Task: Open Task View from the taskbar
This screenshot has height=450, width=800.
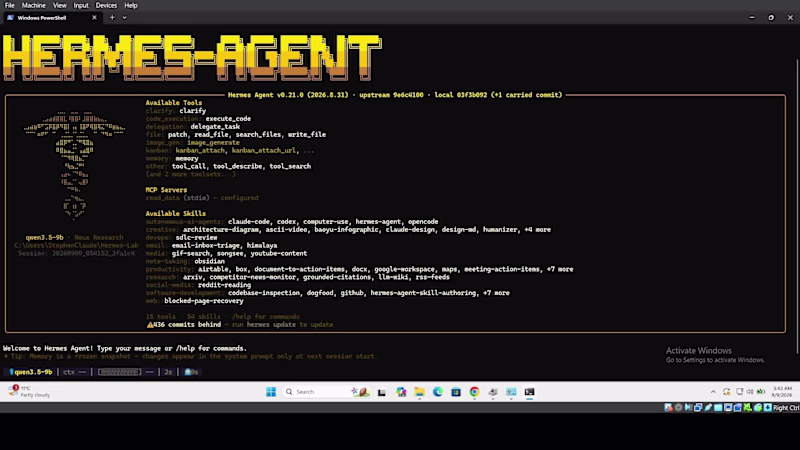Action: [x=382, y=392]
